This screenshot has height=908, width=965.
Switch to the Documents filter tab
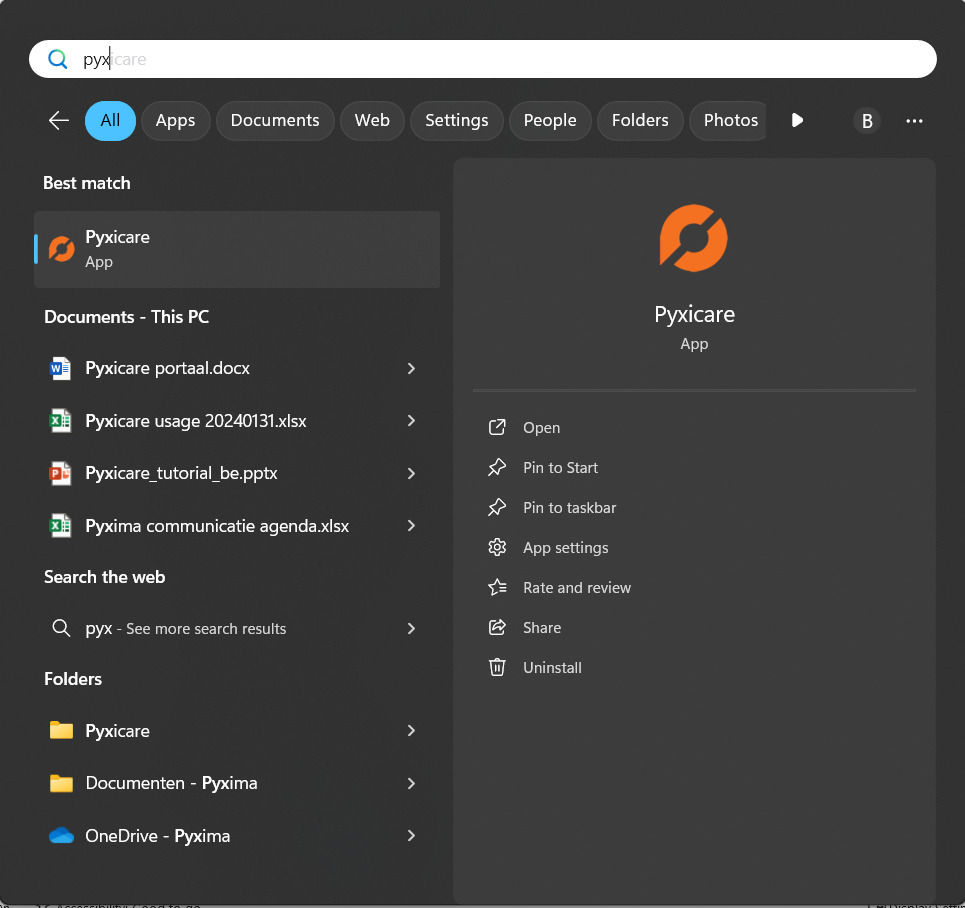tap(275, 121)
